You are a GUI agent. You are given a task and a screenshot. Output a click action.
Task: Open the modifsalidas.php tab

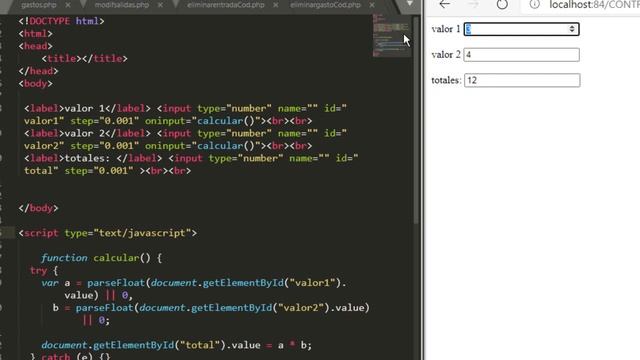[122, 5]
